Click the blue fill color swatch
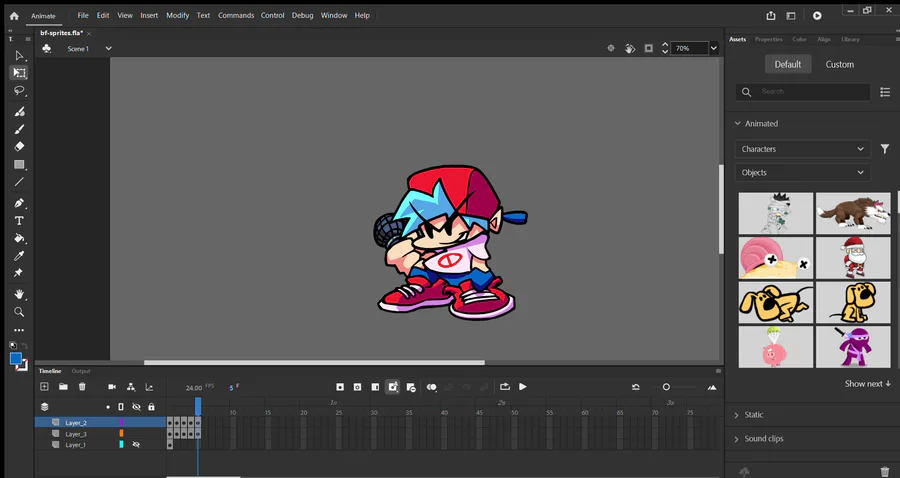This screenshot has height=478, width=900. (16, 358)
